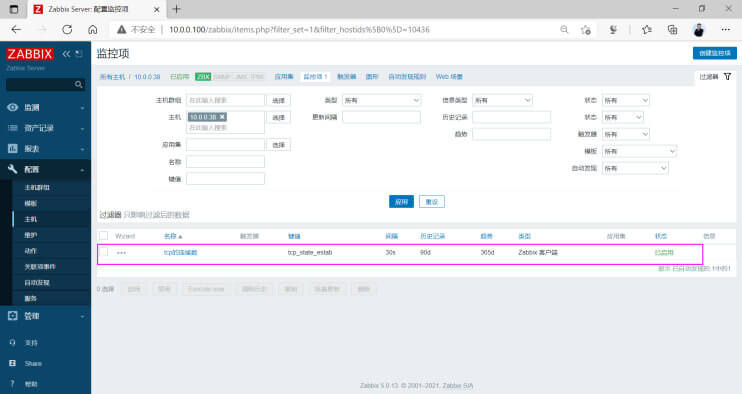Open the browser settings ellipsis menu
The height and width of the screenshot is (394, 742).
tap(725, 29)
